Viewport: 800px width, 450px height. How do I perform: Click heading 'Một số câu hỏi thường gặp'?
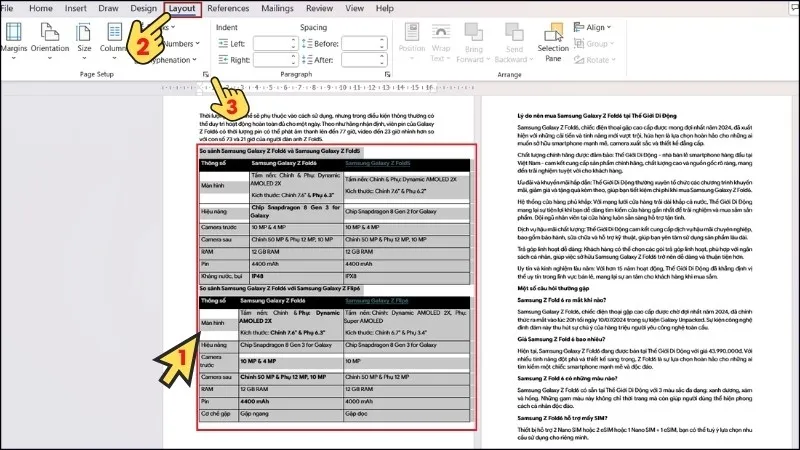point(553,288)
